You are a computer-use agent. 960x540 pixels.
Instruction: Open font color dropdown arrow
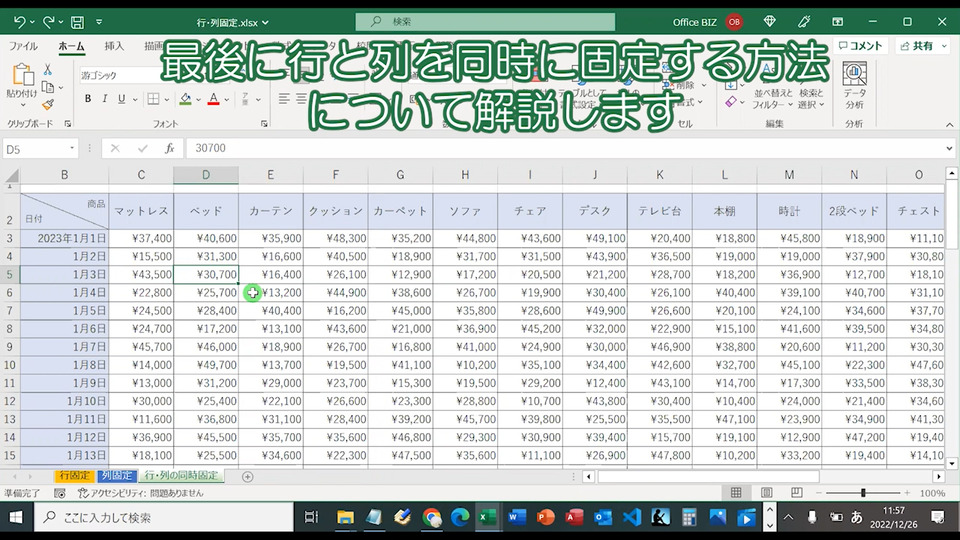tap(227, 99)
